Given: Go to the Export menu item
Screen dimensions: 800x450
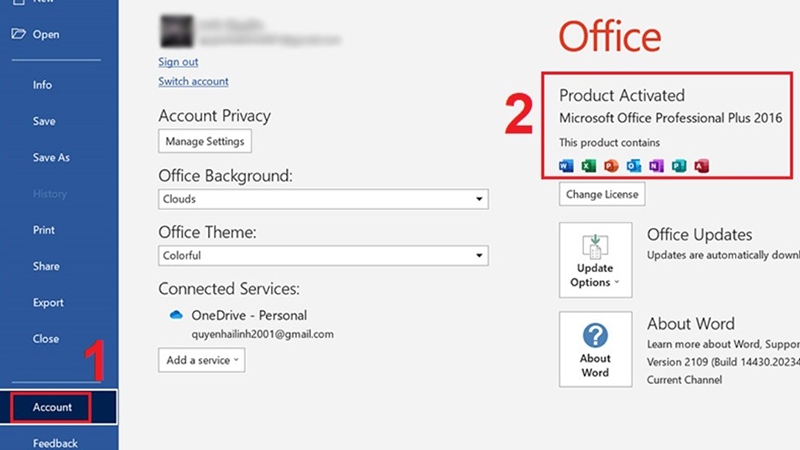Looking at the screenshot, I should pos(48,302).
